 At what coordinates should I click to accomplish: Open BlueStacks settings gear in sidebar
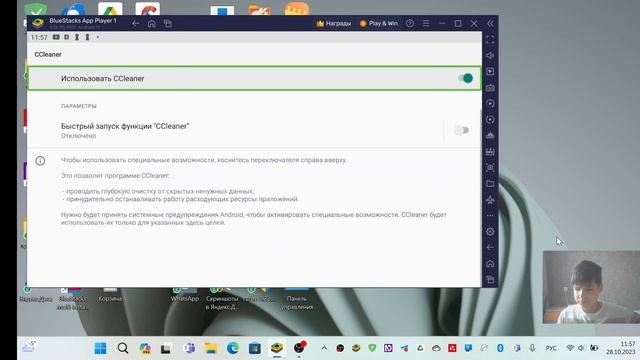coord(490,231)
